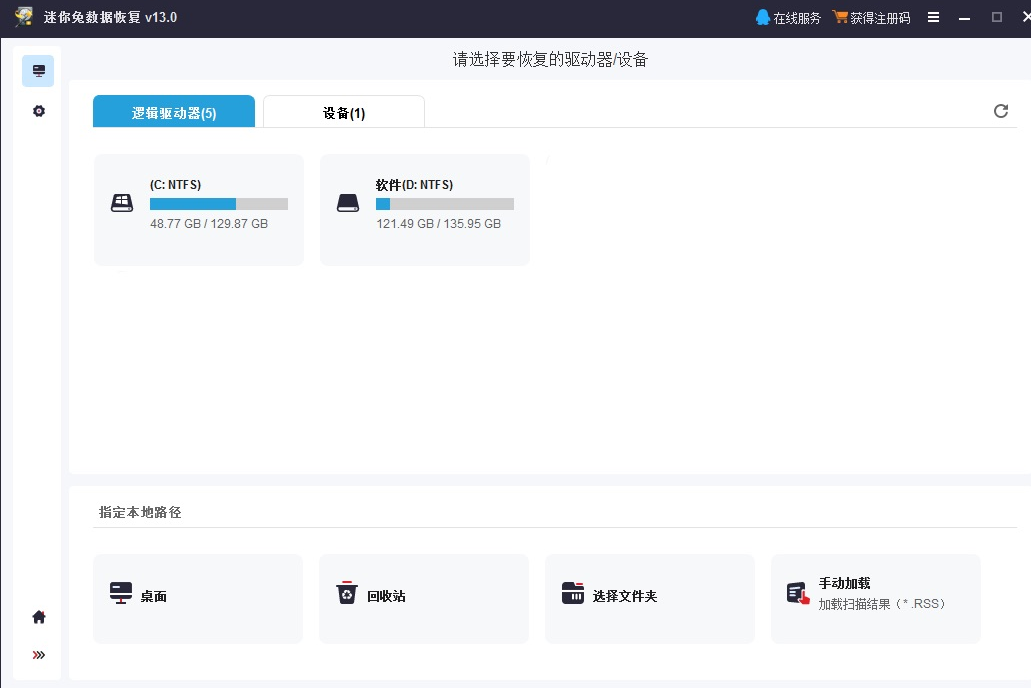
Task: Open 选择文件夹 folder picker
Action: [650, 598]
